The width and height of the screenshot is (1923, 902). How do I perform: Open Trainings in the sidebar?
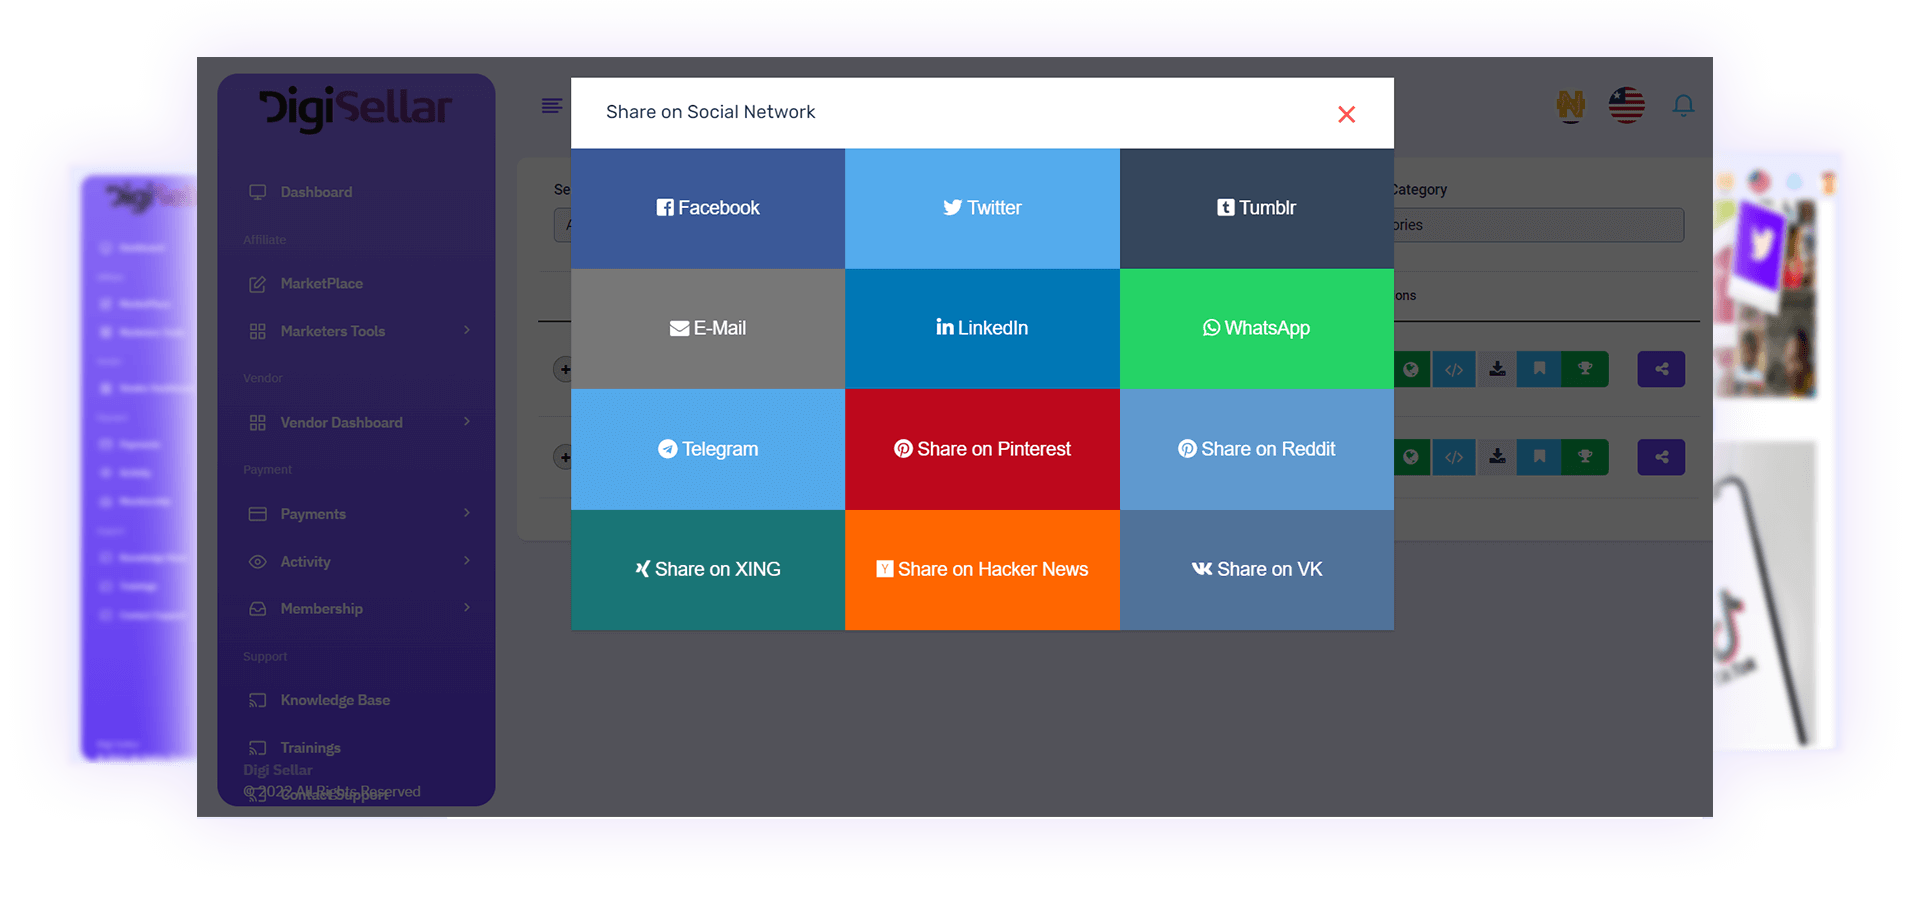coord(310,748)
